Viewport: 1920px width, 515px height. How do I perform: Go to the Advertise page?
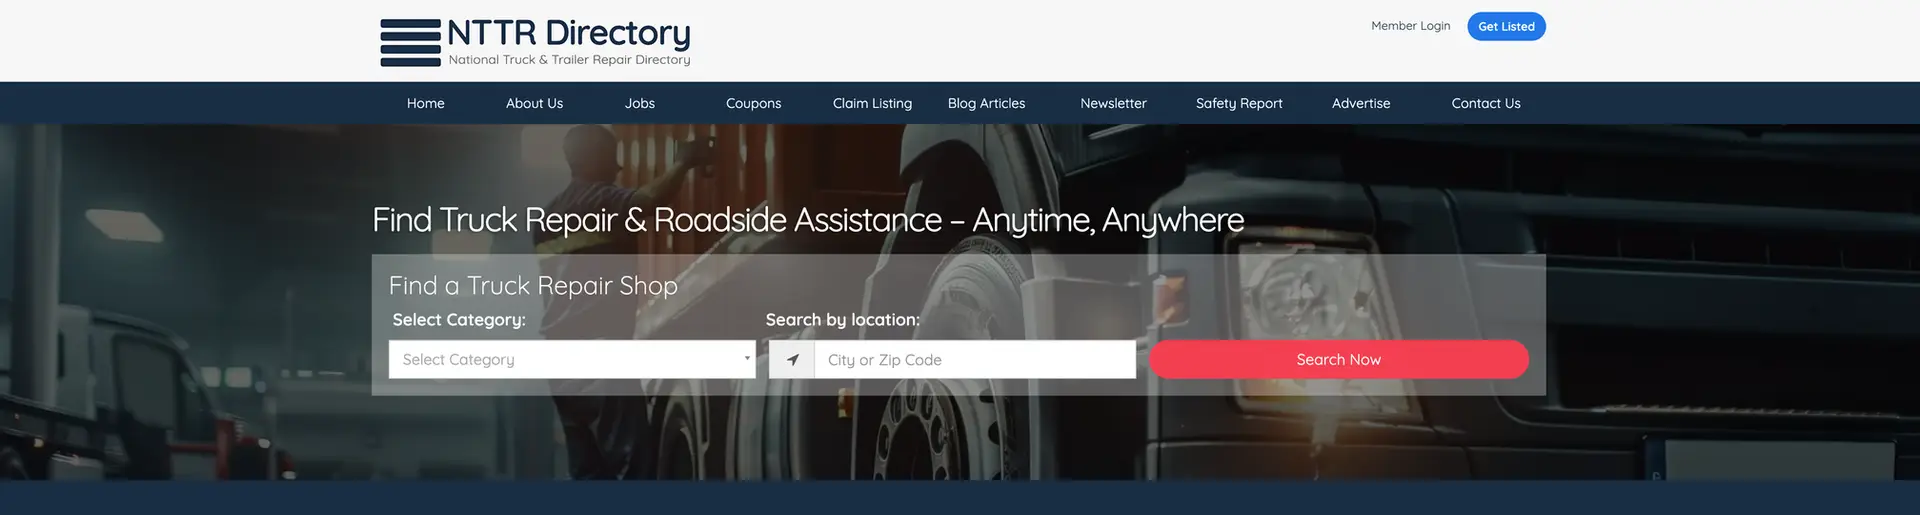(1360, 103)
